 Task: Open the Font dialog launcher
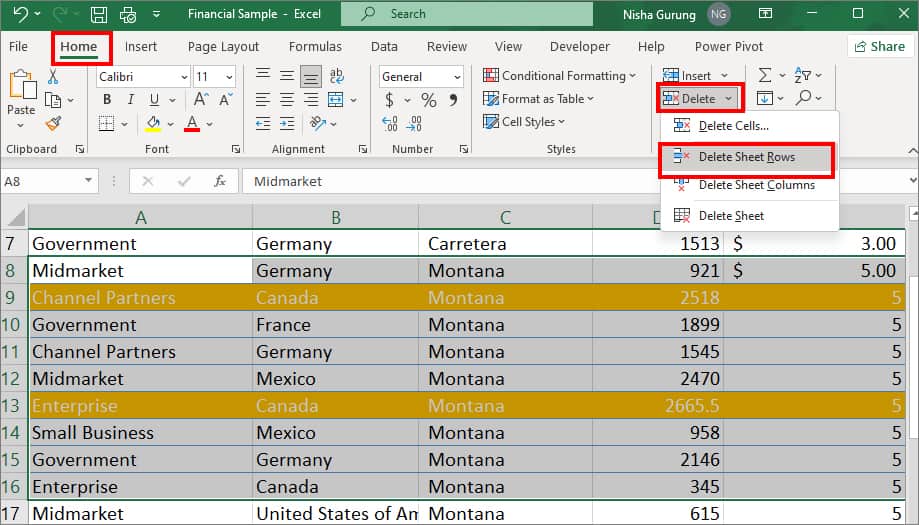[236, 149]
